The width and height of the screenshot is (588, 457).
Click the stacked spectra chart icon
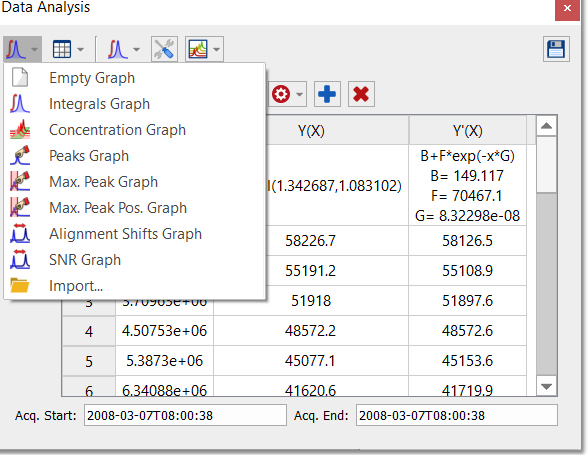198,49
